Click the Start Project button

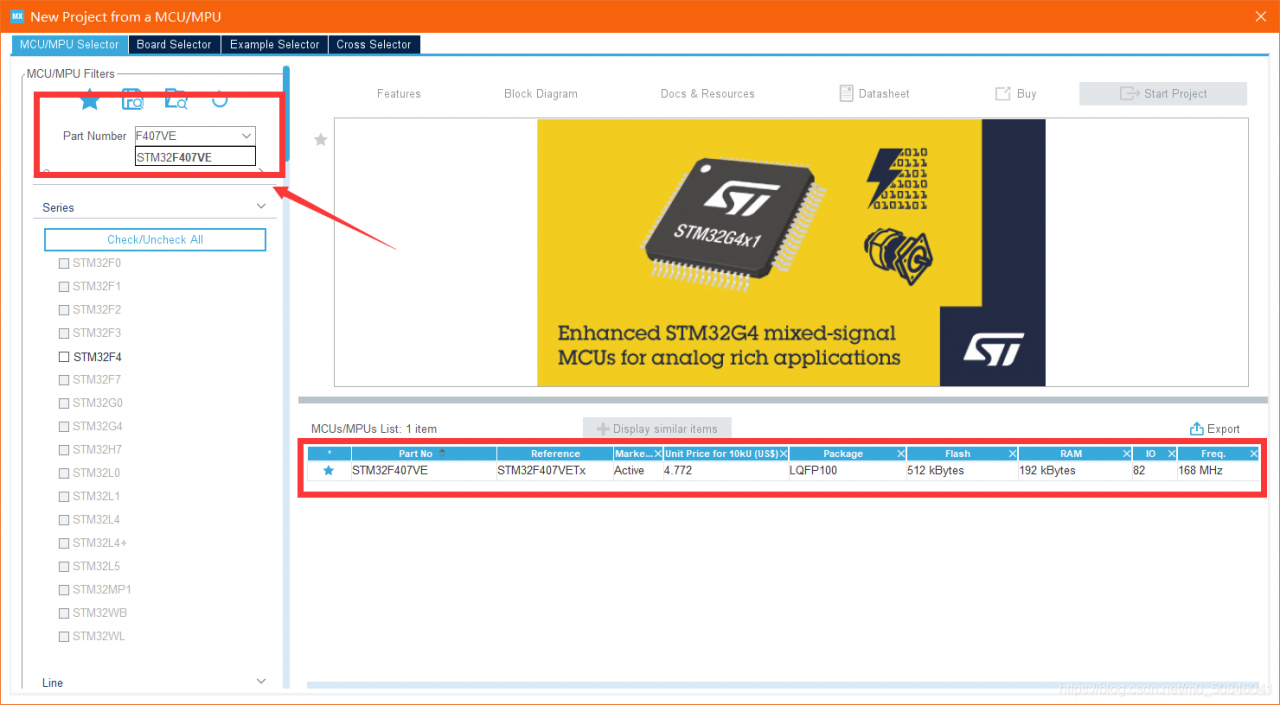pos(1163,93)
